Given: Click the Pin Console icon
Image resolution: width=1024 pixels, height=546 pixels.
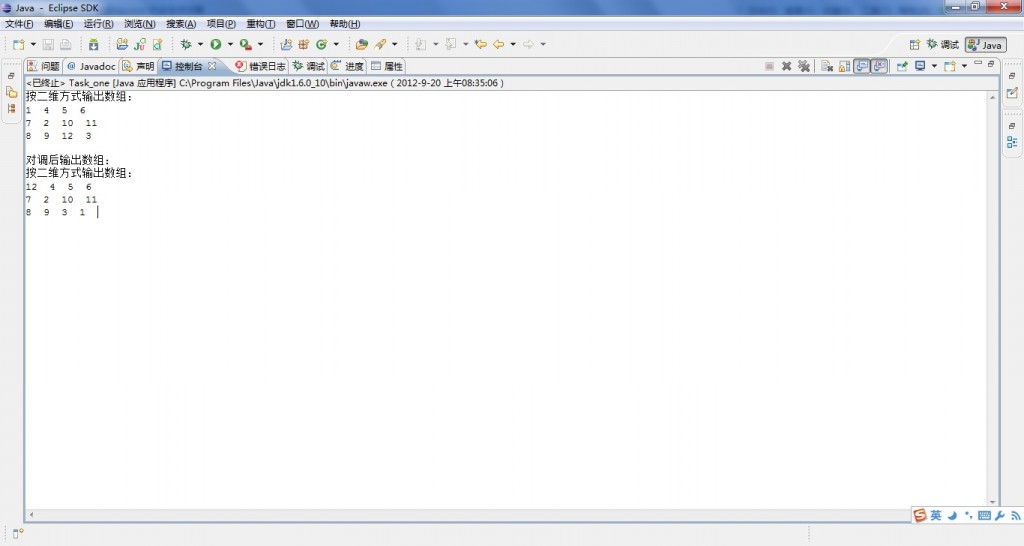Looking at the screenshot, I should click(902, 66).
